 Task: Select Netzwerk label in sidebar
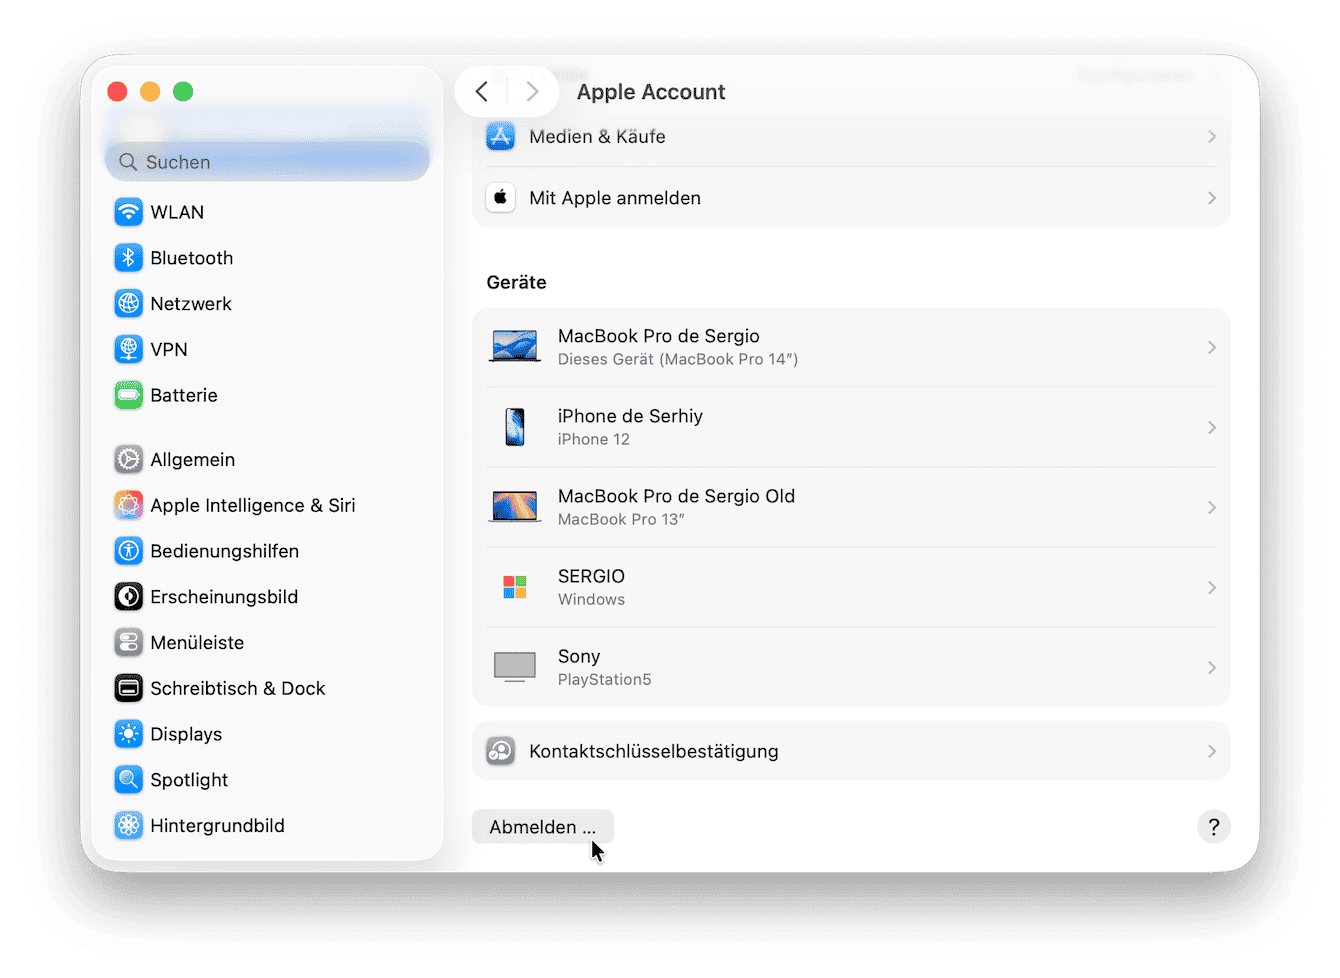[x=191, y=304]
